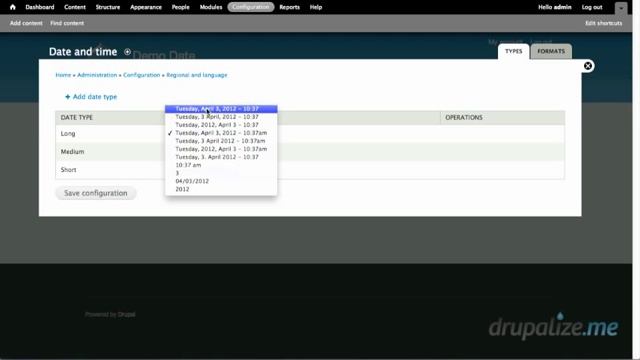
Task: Open the Help menu
Action: point(316,7)
